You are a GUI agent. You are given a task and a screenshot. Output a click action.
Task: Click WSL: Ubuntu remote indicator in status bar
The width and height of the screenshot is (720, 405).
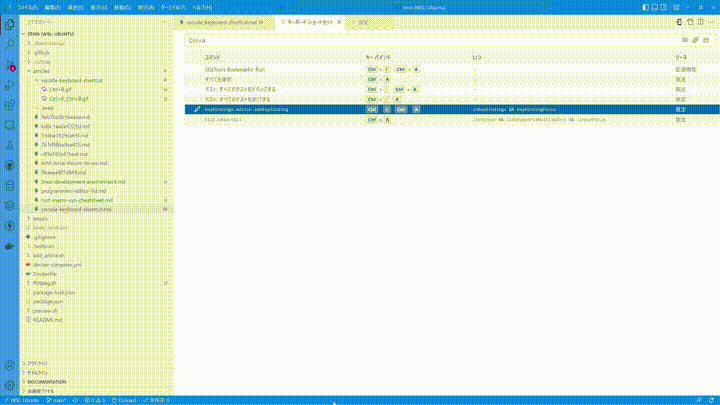tap(21, 400)
